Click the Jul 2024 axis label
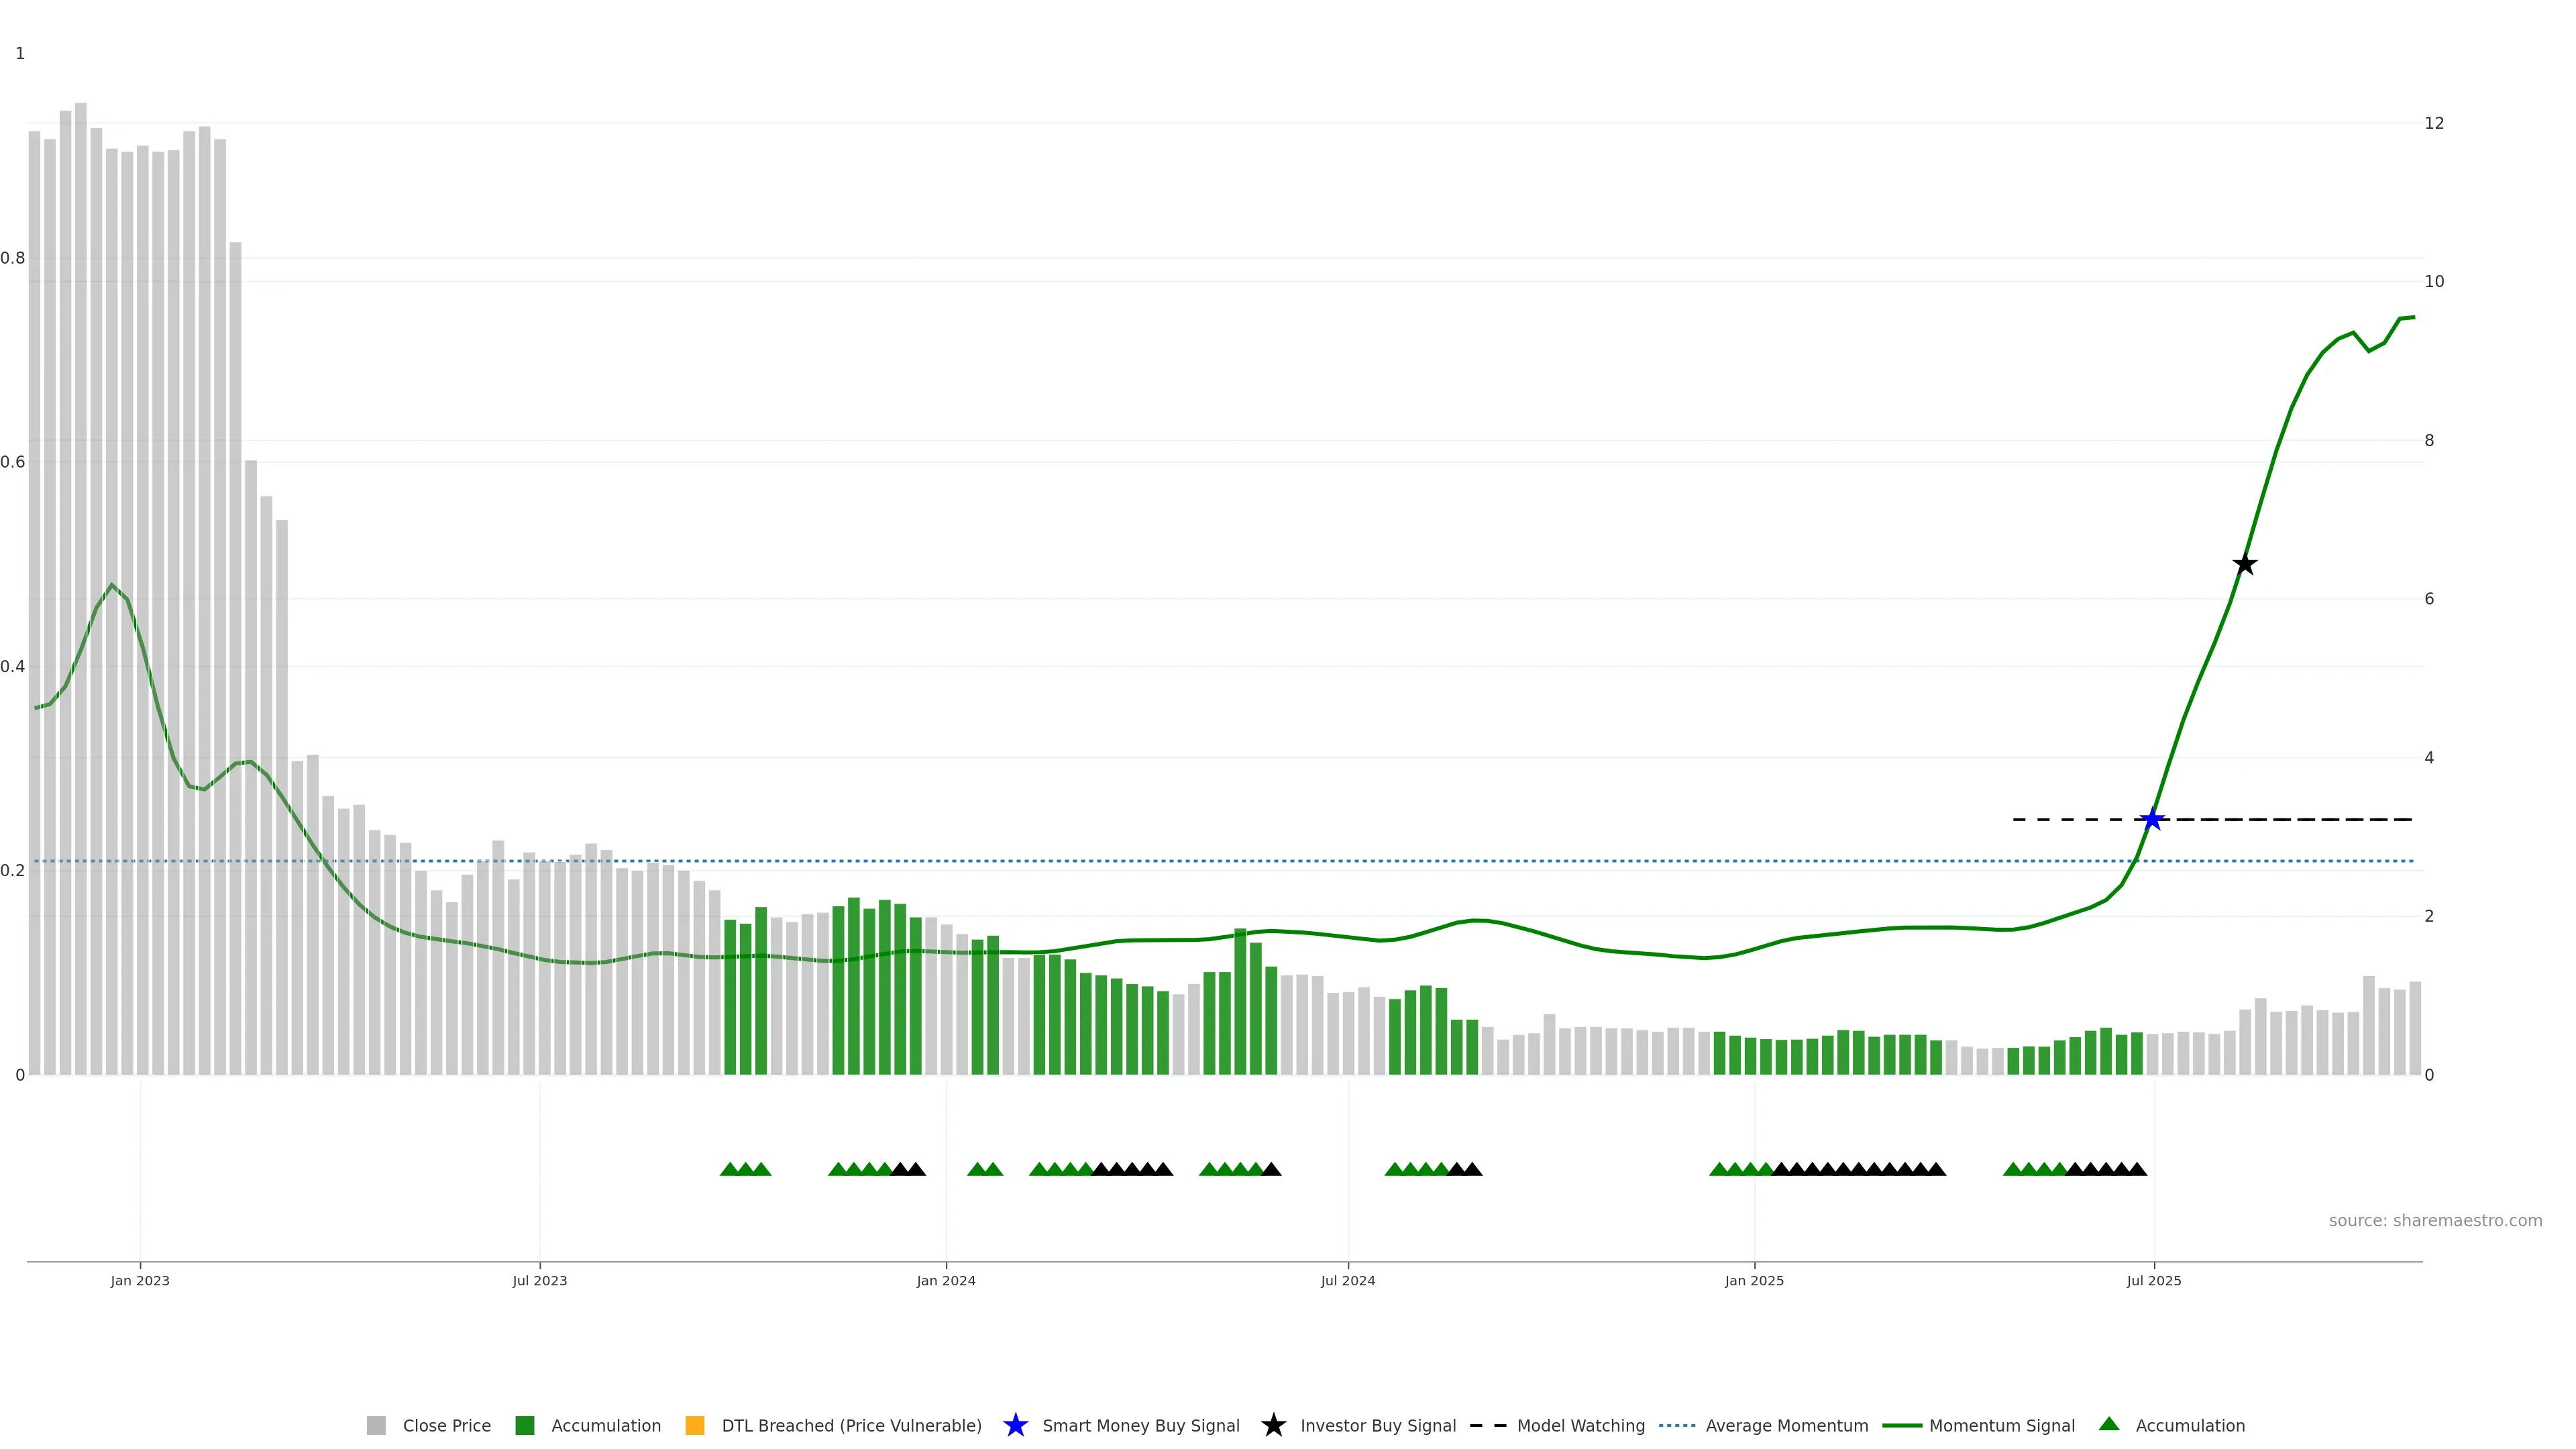This screenshot has height=1449, width=2576. (1348, 1281)
